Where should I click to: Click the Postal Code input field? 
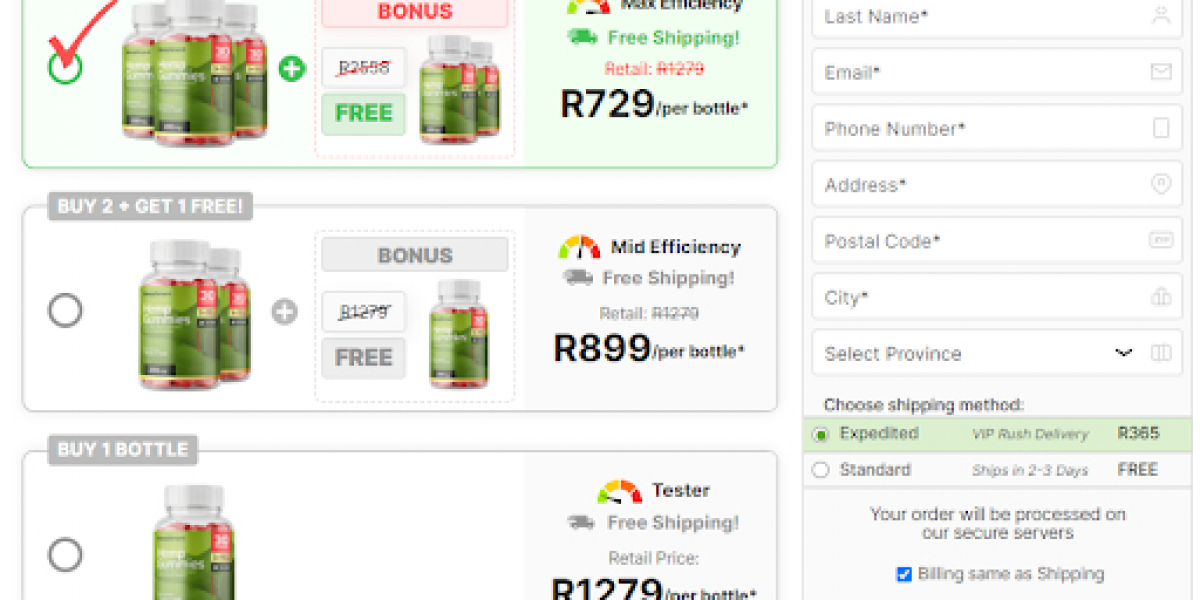pyautogui.click(x=980, y=240)
